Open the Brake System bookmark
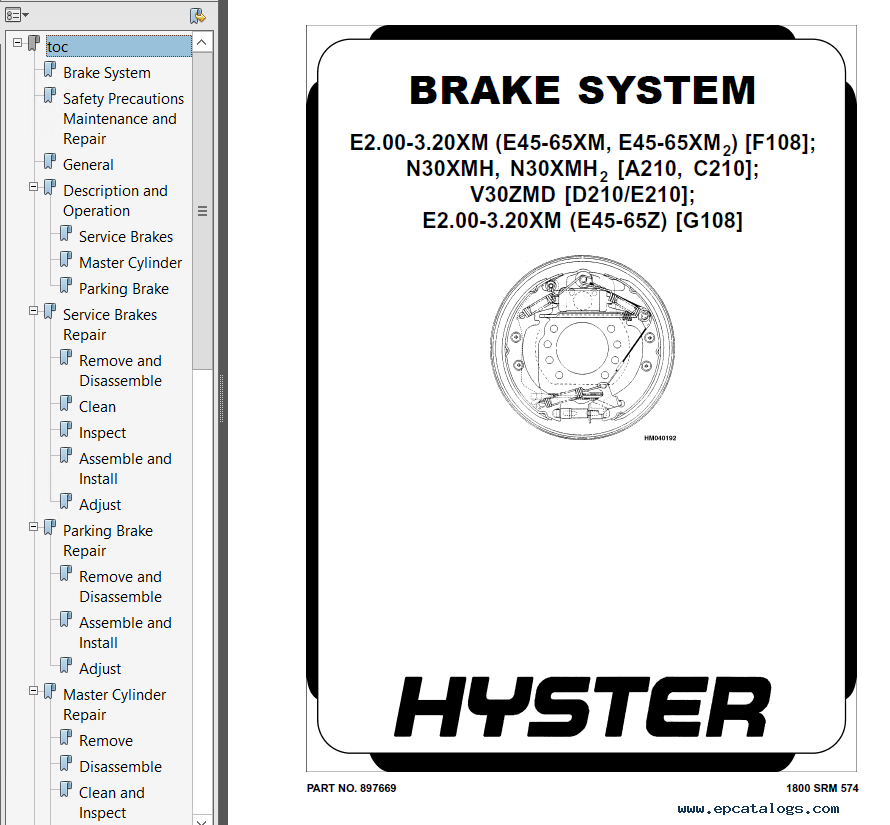The width and height of the screenshot is (890, 825). [x=107, y=73]
